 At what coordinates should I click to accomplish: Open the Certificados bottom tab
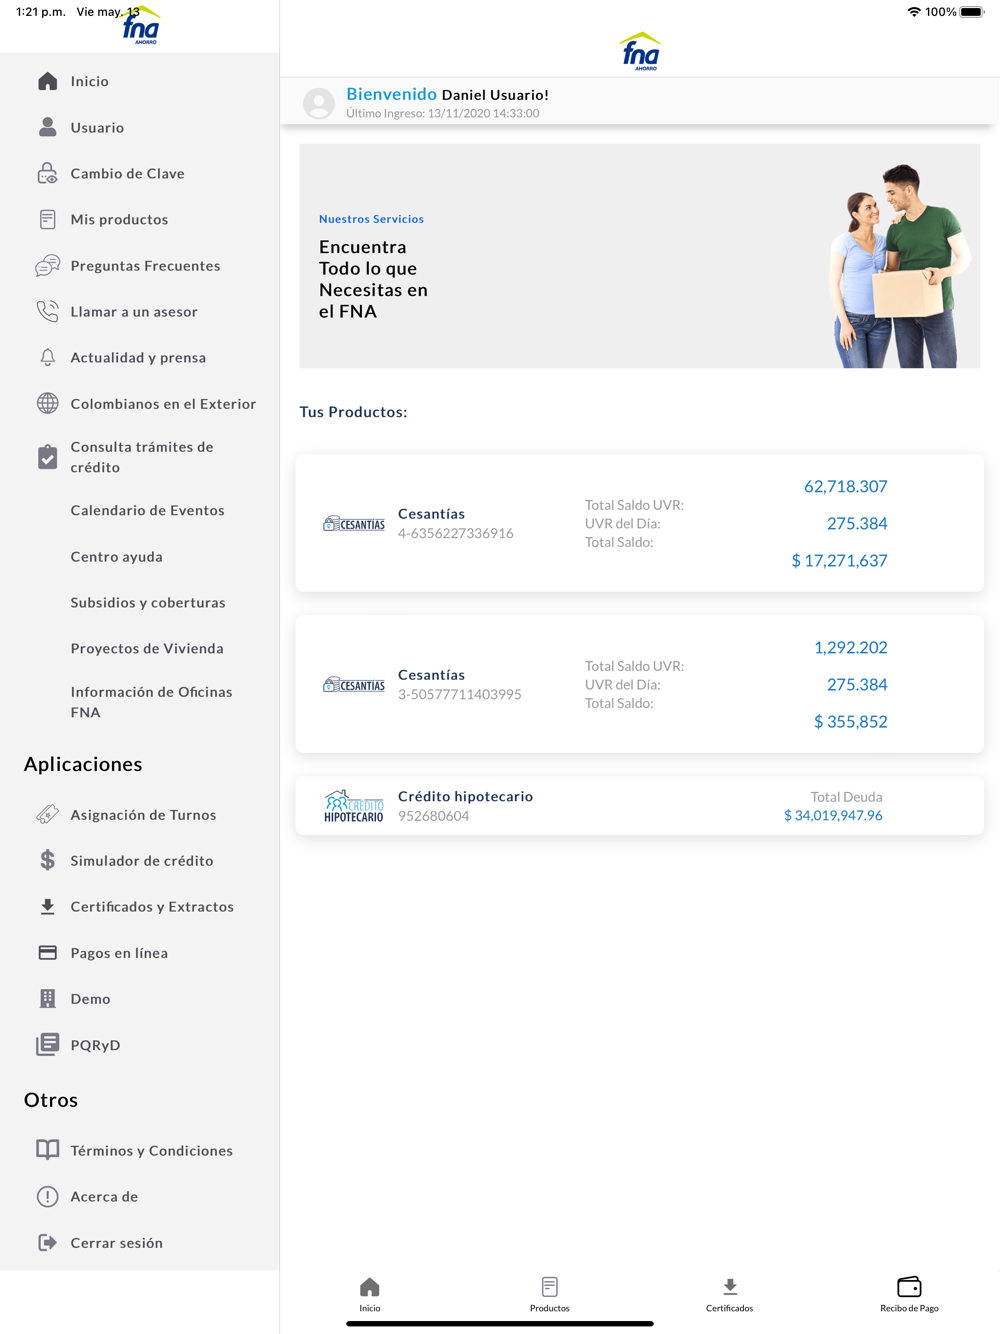[x=729, y=1294]
